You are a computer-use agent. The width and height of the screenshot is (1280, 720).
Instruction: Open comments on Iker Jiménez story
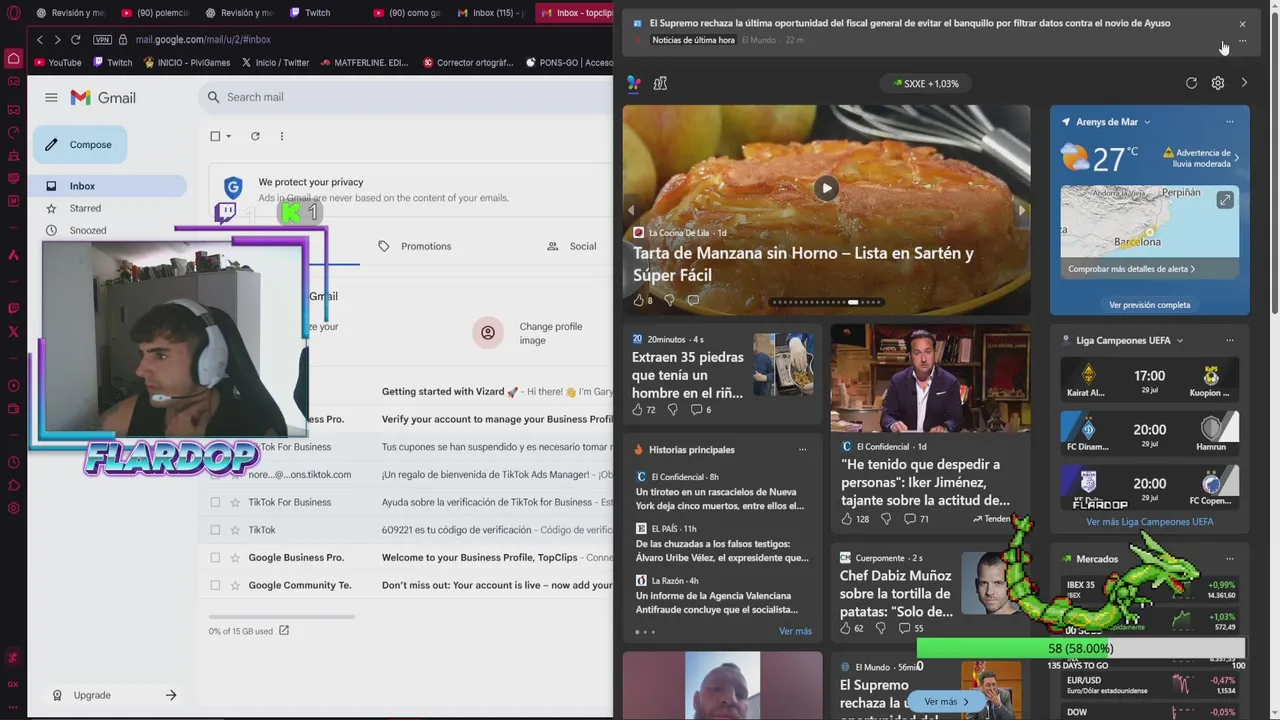(916, 519)
